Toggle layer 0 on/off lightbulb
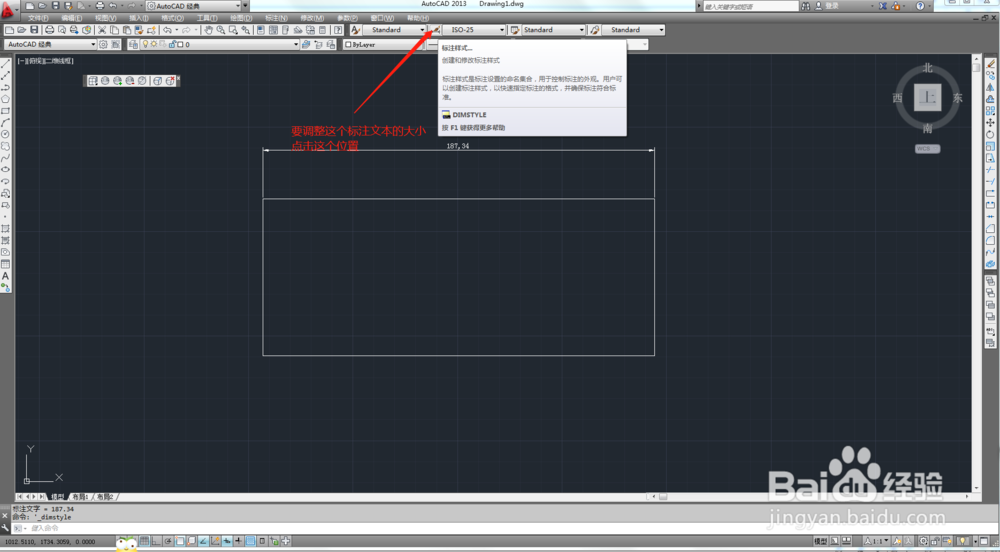Viewport: 1000px width, 552px height. click(145, 45)
